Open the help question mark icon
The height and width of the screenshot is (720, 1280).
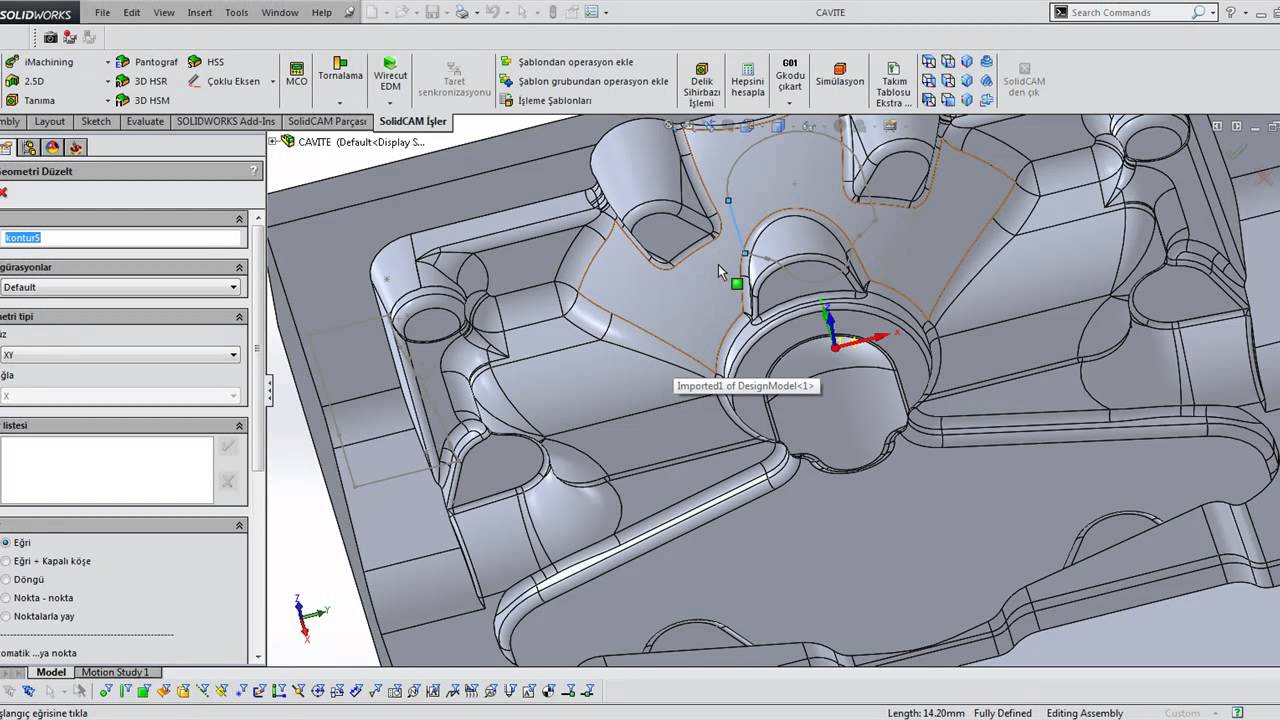[1231, 12]
